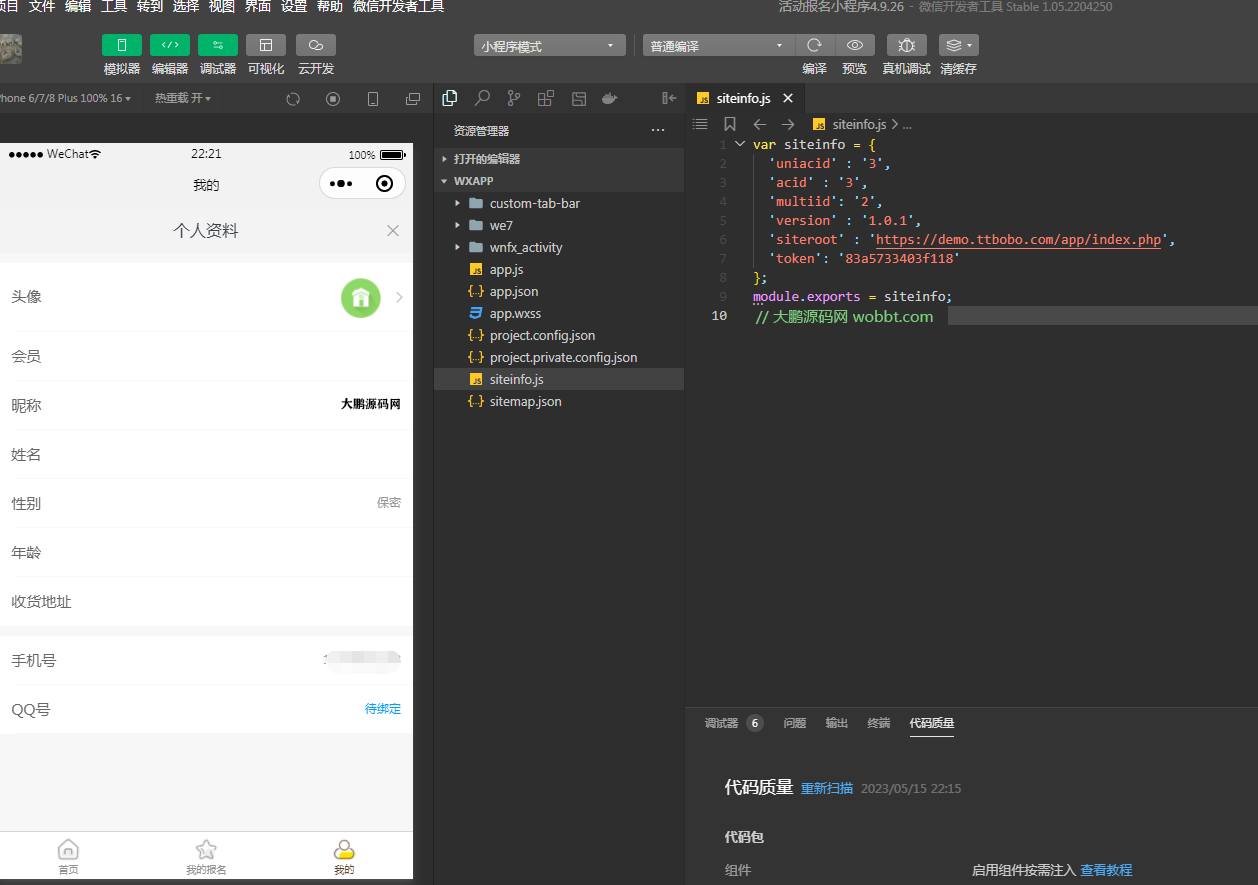Open the search panel in the sidebar

point(481,98)
